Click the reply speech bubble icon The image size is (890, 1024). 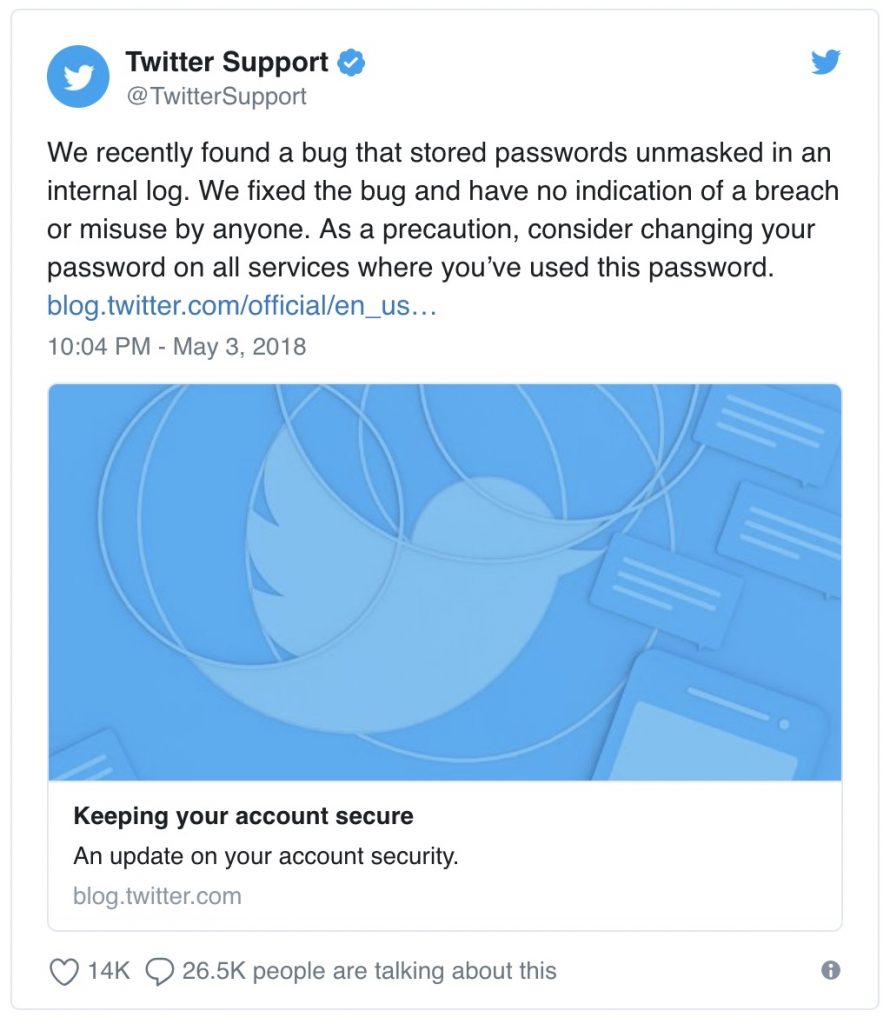tap(160, 971)
